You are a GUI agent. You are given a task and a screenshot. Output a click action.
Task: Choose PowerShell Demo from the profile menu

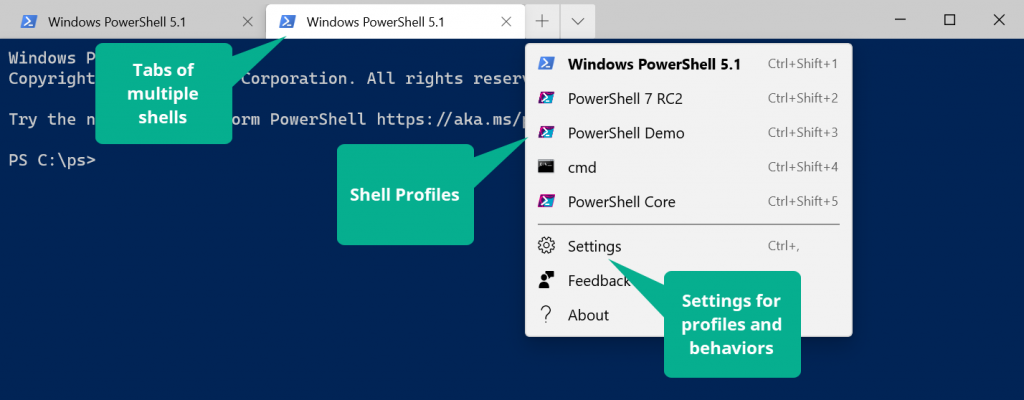click(x=626, y=133)
